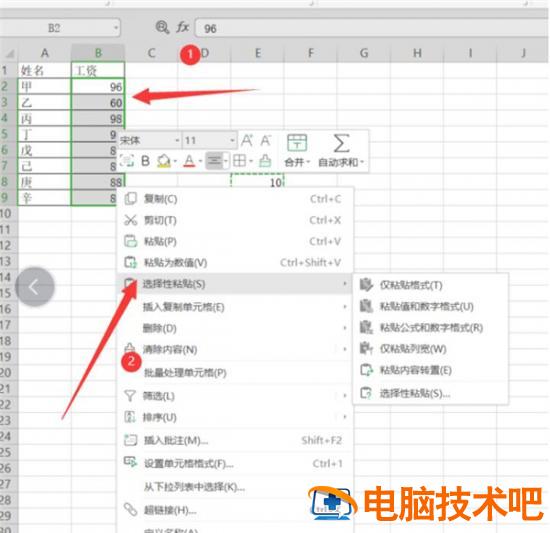The width and height of the screenshot is (550, 533).
Task: Apply the red font color A icon
Action: click(189, 161)
